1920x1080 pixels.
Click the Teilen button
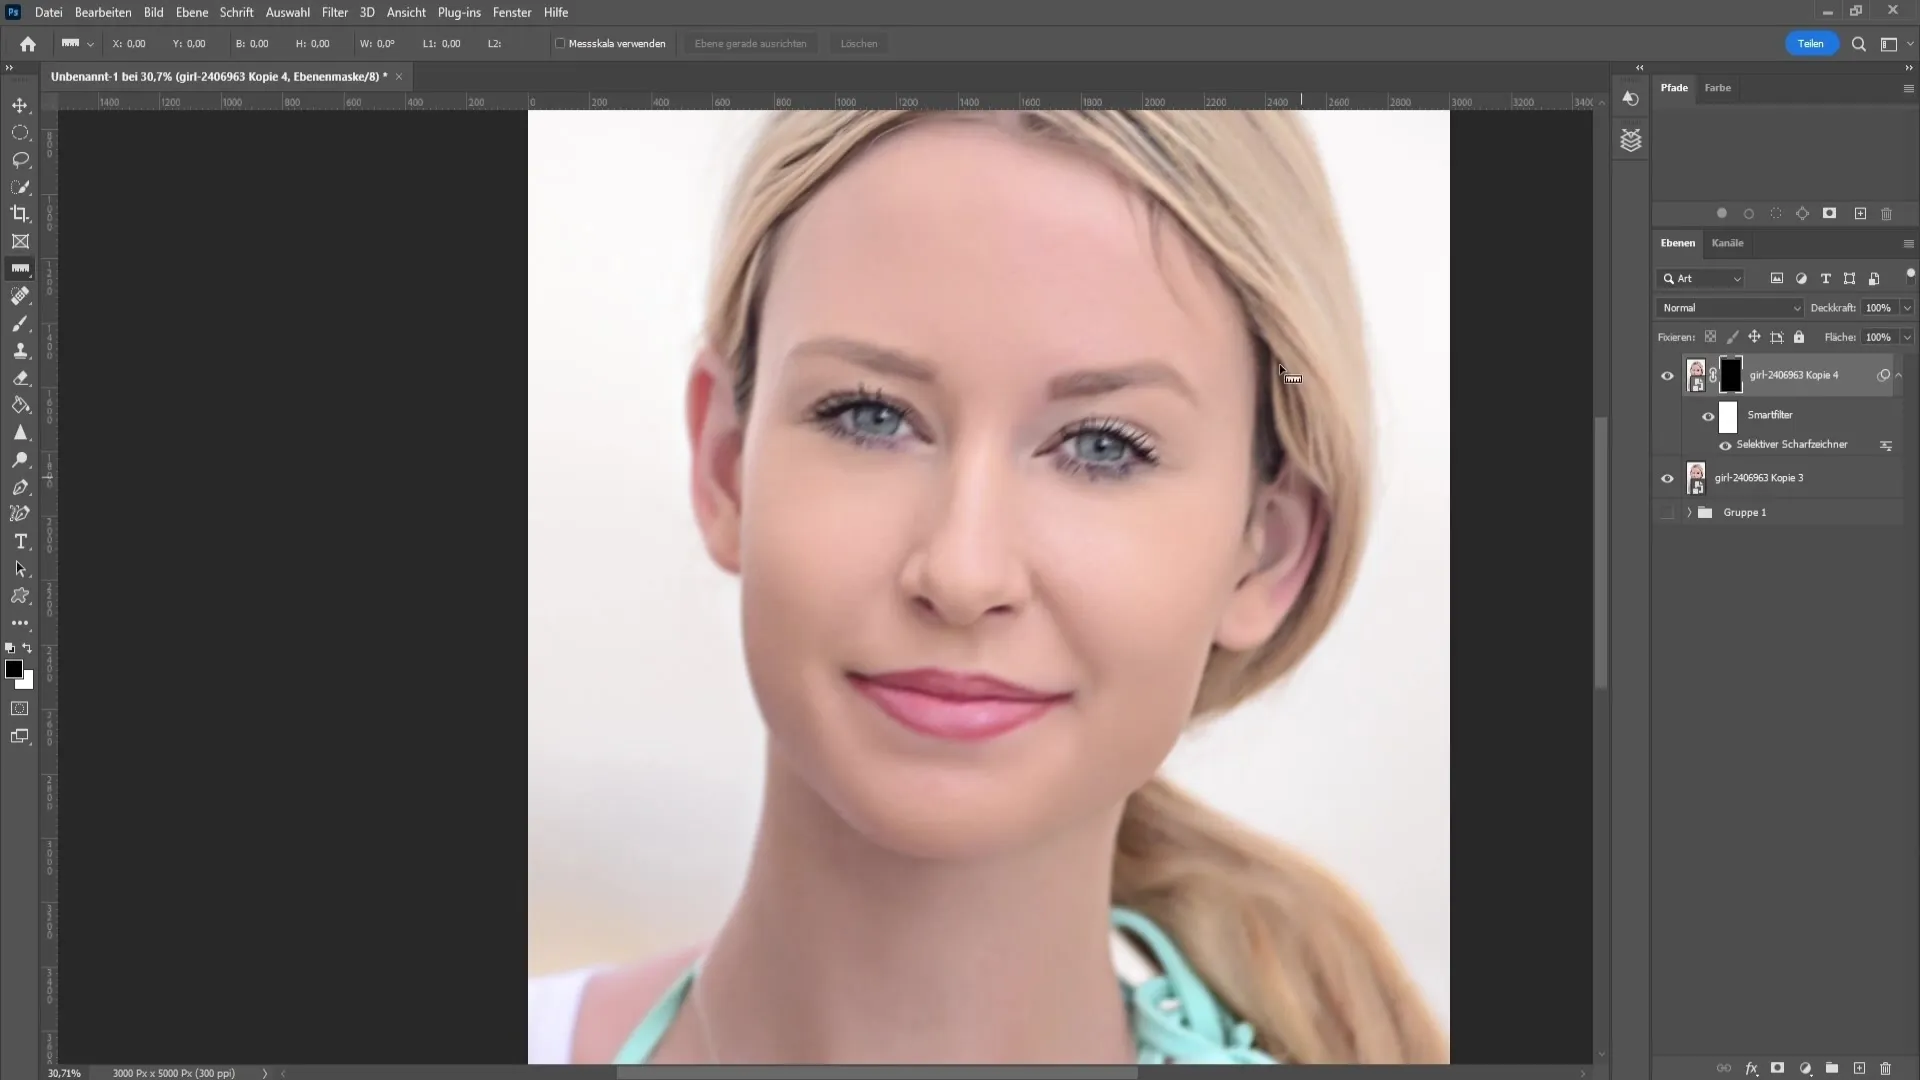click(1811, 44)
